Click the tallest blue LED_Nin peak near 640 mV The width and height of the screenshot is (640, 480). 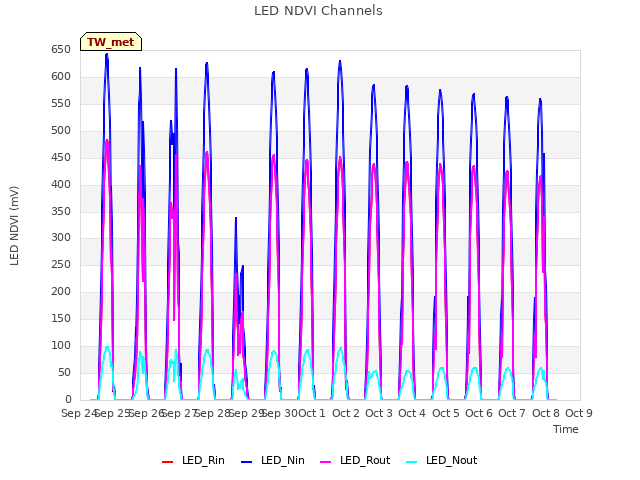tap(107, 54)
